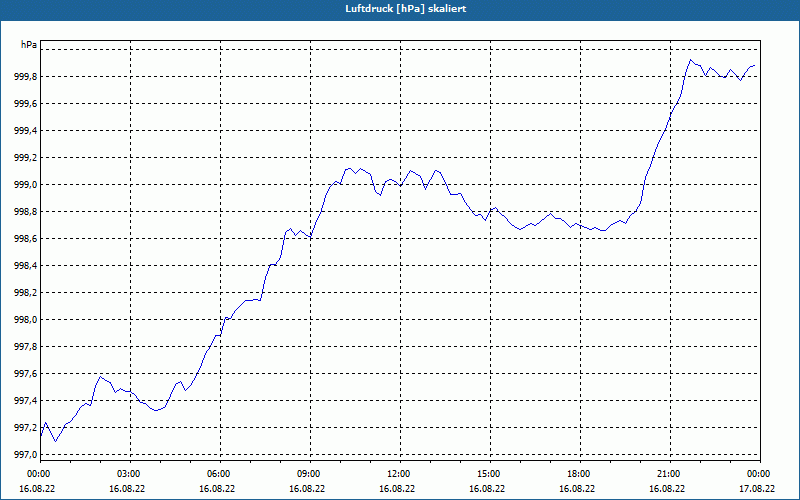Choose the 997,6 pressure label
800x500 pixels.
pos(25,374)
